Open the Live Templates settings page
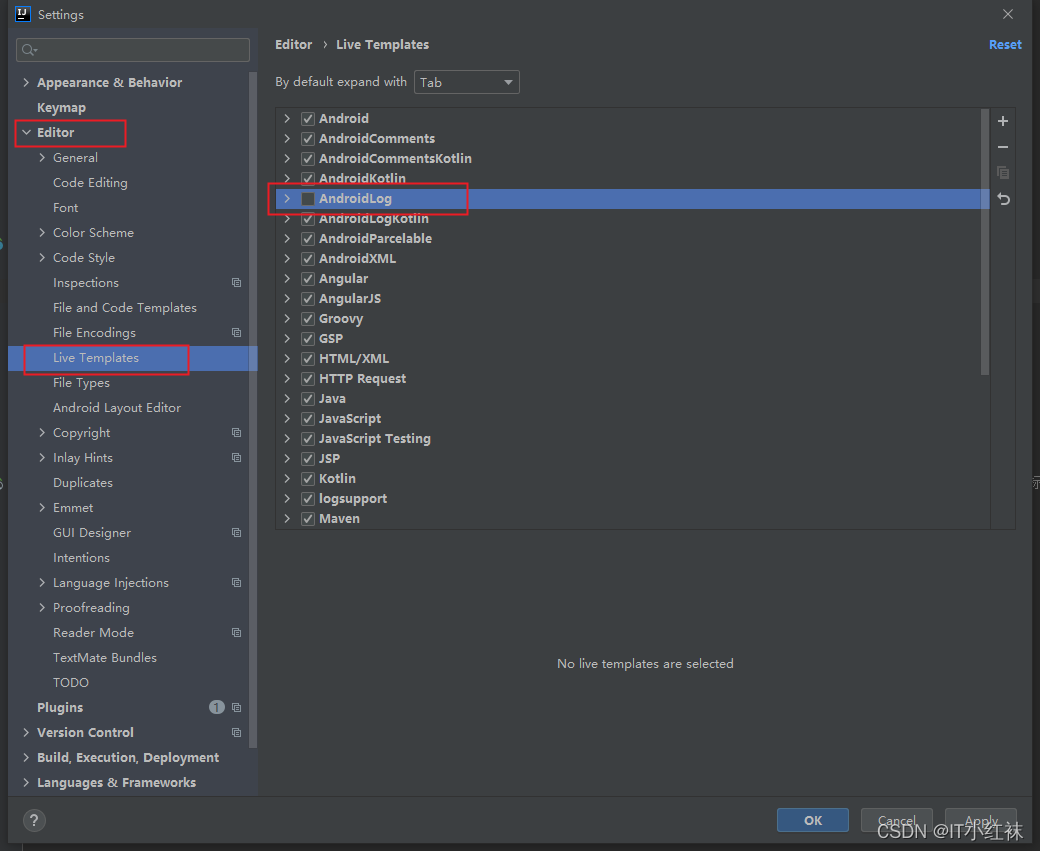Screen dimensions: 1040x851 click(96, 358)
